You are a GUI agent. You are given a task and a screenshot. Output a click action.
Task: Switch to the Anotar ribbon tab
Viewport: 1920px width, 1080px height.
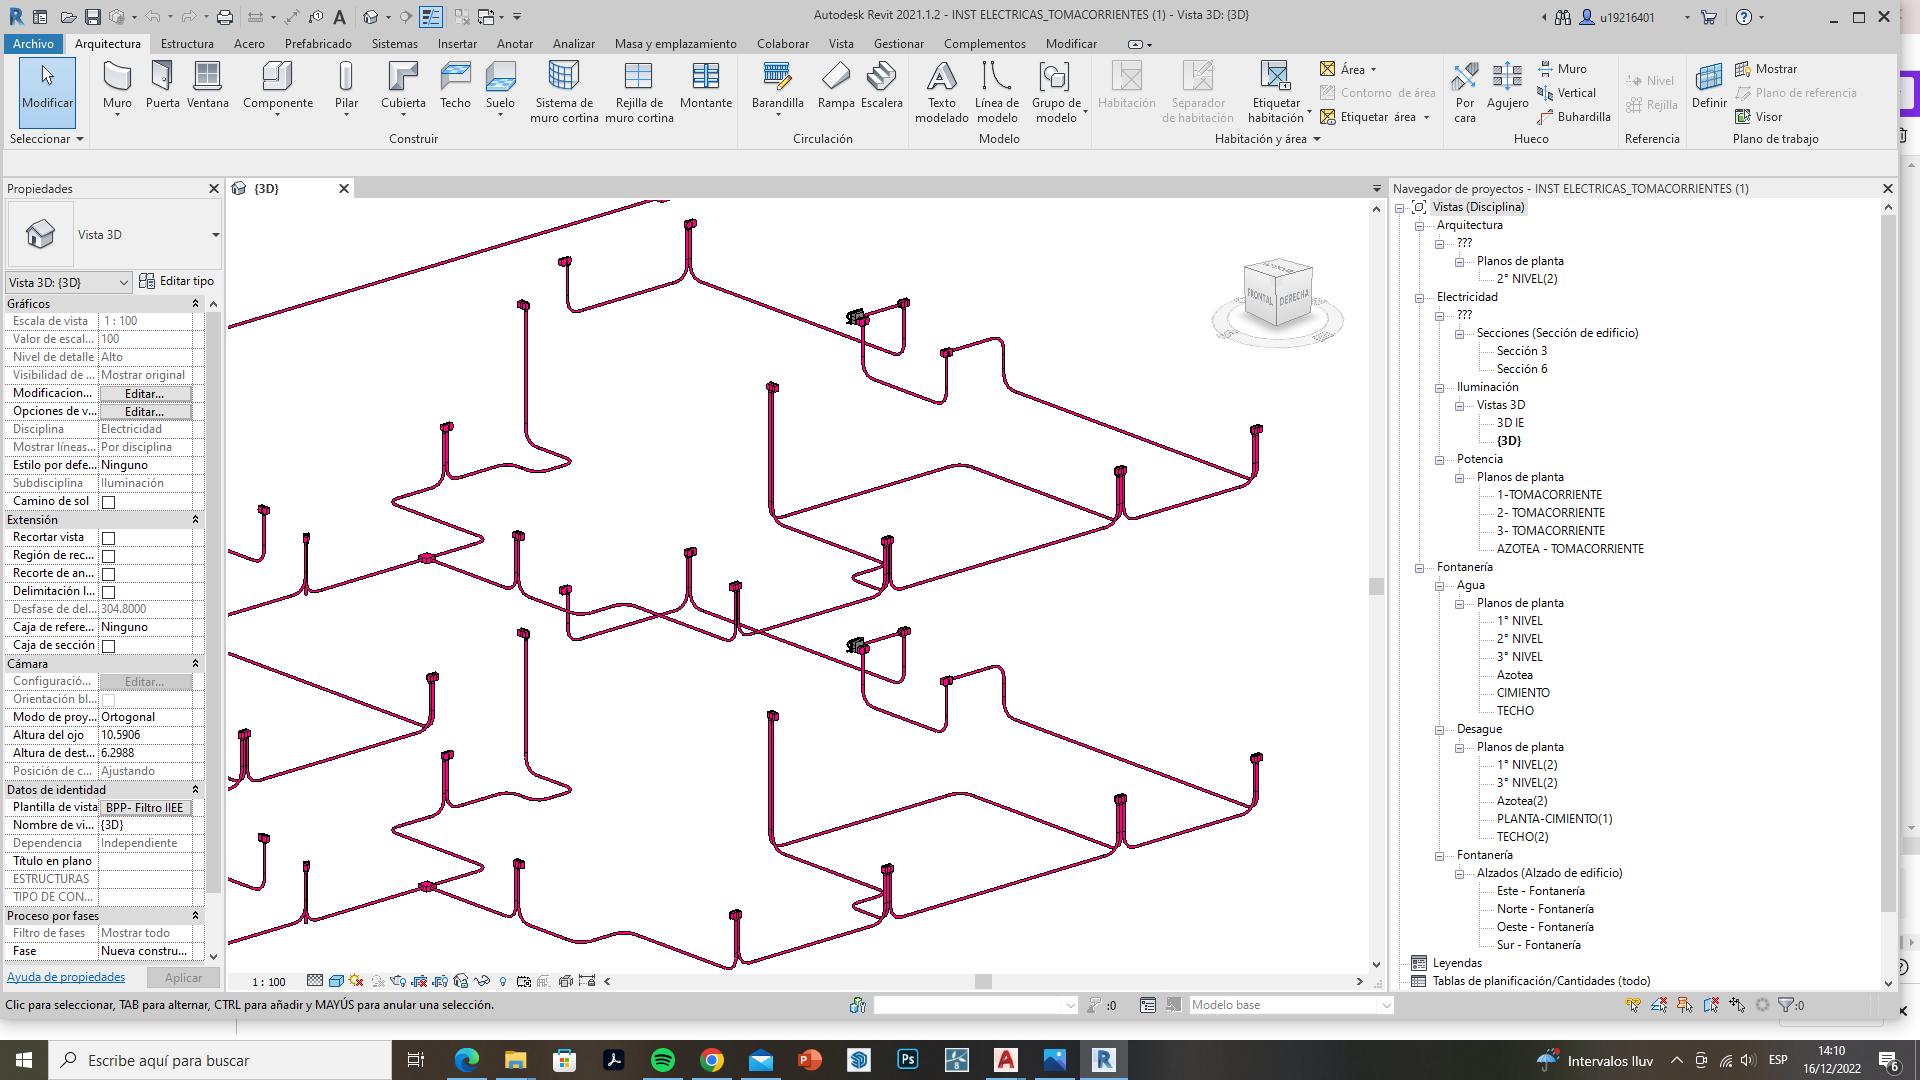point(515,44)
